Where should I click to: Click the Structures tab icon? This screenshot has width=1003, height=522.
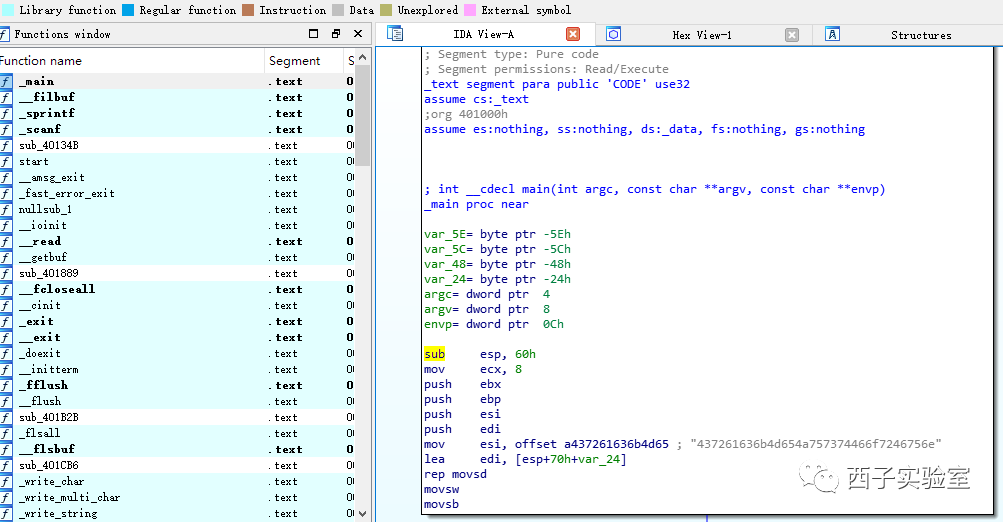832,34
